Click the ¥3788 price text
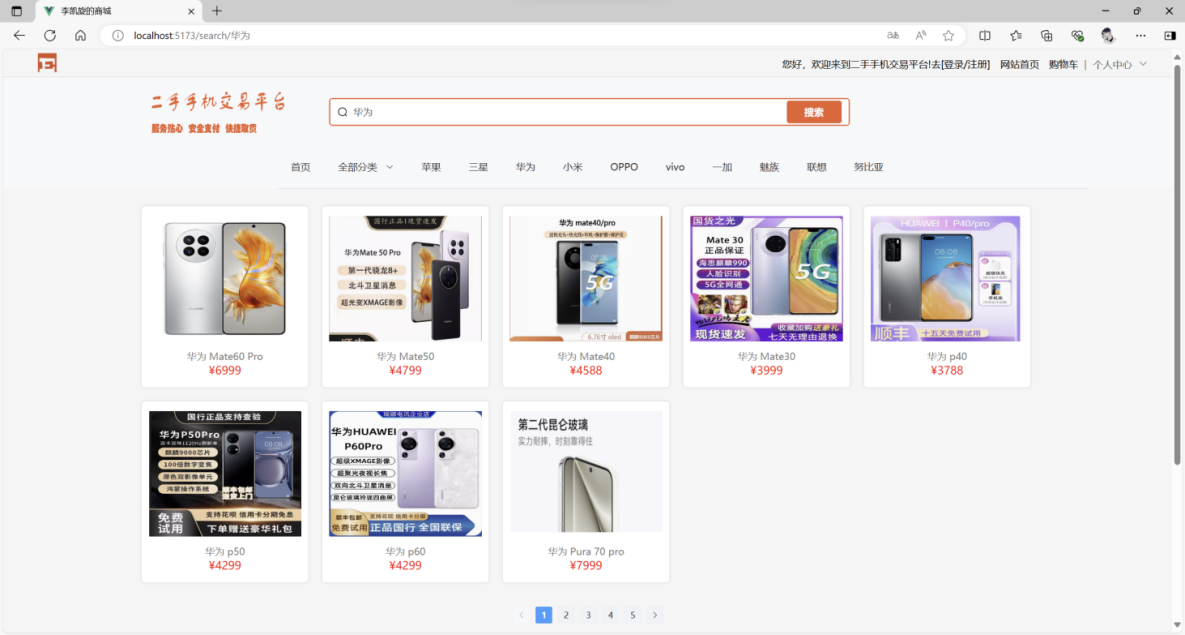 947,370
